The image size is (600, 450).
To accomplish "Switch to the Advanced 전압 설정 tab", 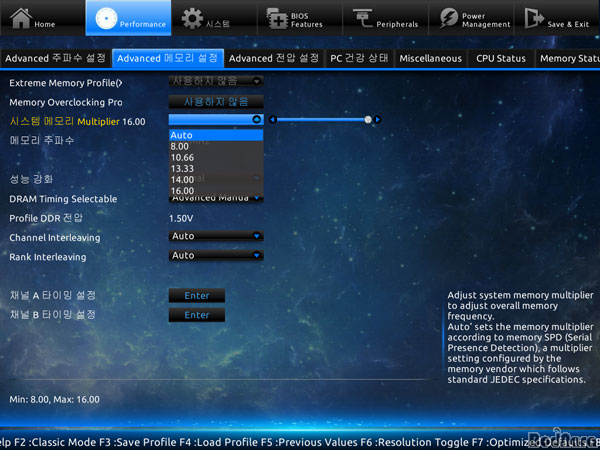I will pos(274,59).
